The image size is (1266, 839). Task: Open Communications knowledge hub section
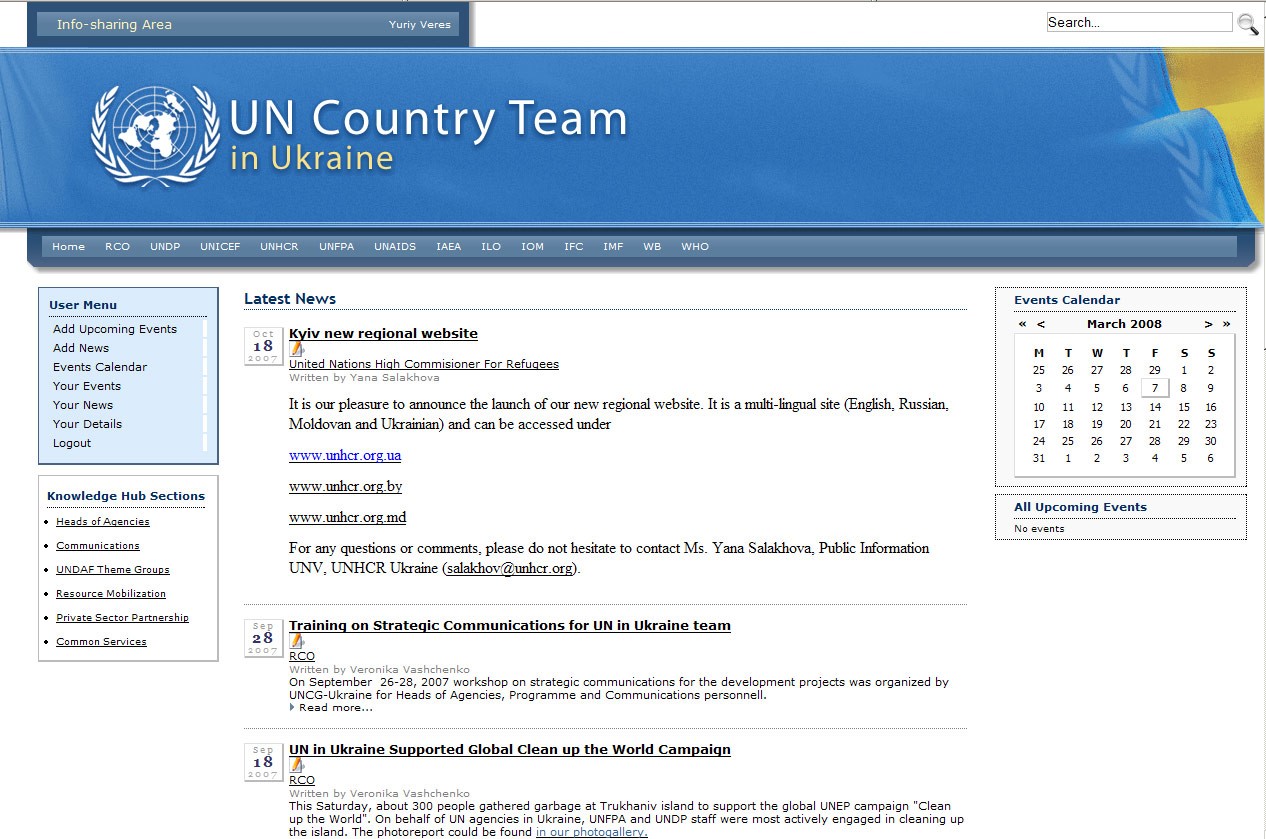(98, 546)
